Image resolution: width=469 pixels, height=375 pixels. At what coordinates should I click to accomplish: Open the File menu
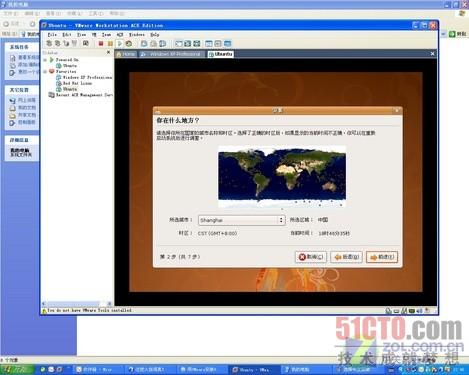point(52,34)
